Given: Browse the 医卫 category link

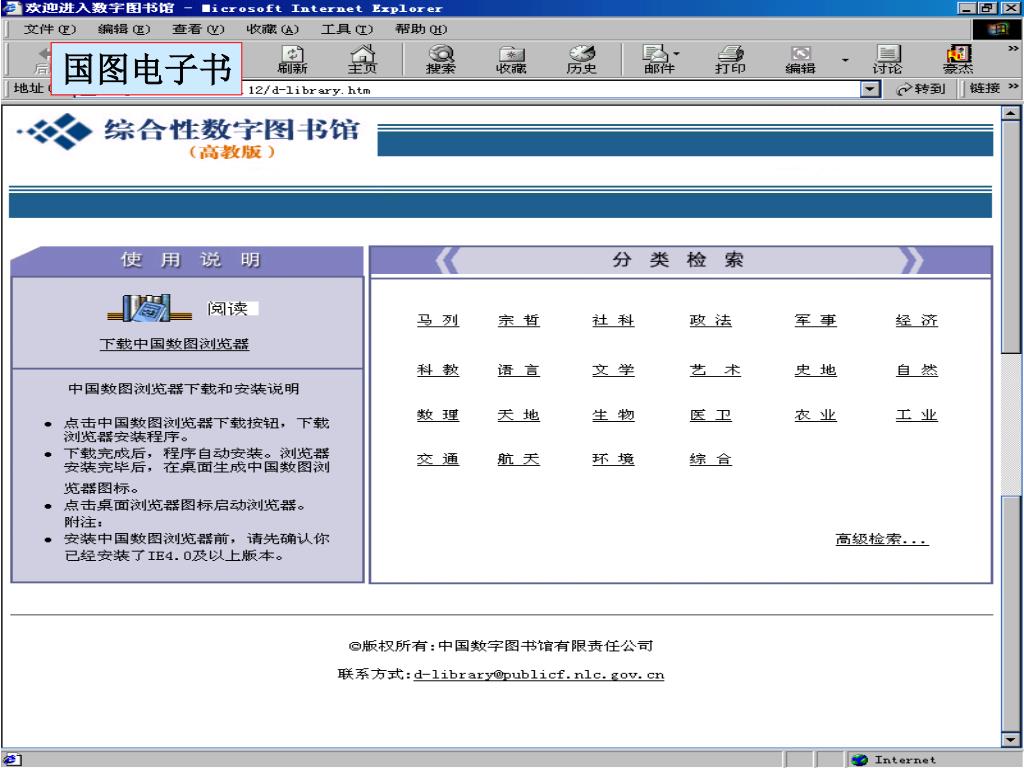Looking at the screenshot, I should point(711,415).
